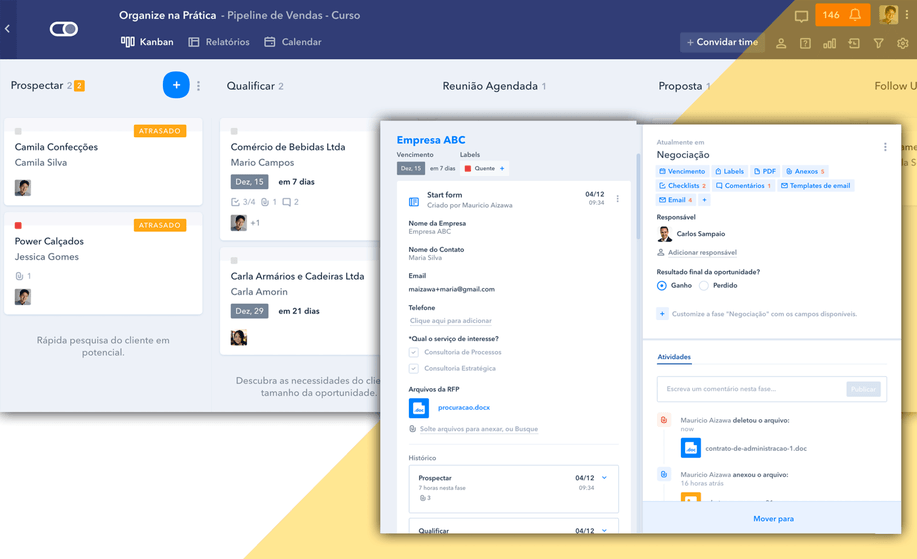The image size is (917, 559).
Task: Click the help question mark icon
Action: (805, 43)
